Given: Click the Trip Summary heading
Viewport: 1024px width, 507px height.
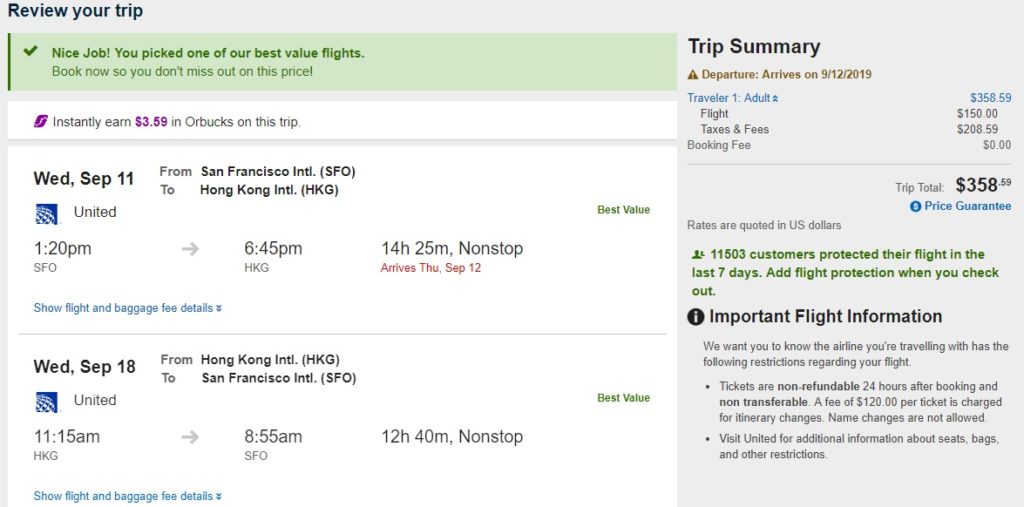Looking at the screenshot, I should 753,47.
